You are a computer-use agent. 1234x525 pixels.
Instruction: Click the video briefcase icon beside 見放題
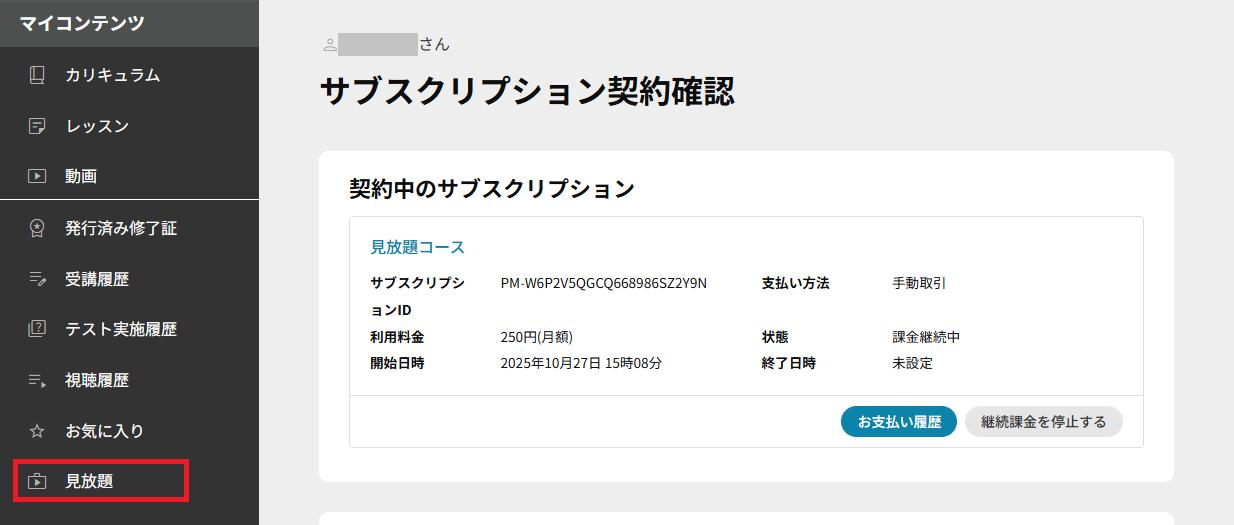point(37,481)
